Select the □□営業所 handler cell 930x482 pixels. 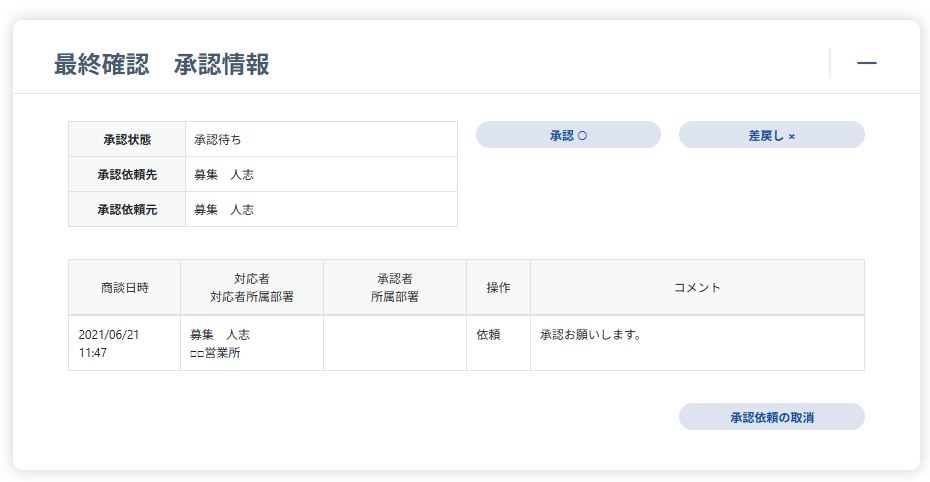click(x=252, y=343)
